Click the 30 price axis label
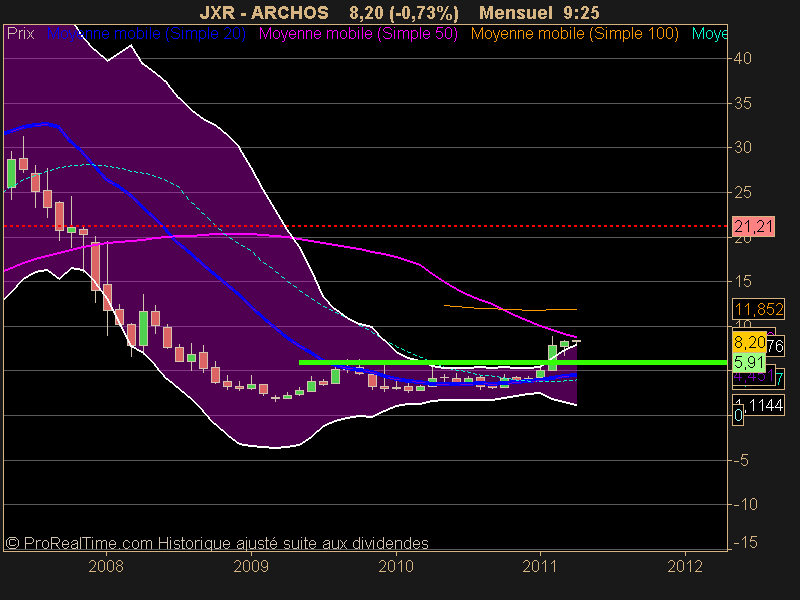800x600 pixels. 742,147
